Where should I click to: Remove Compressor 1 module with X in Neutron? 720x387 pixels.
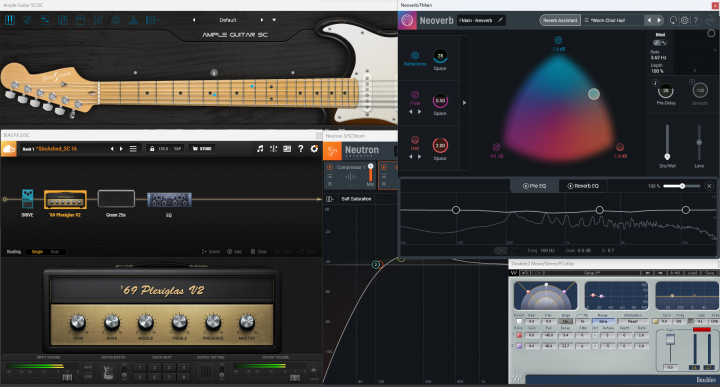click(330, 184)
